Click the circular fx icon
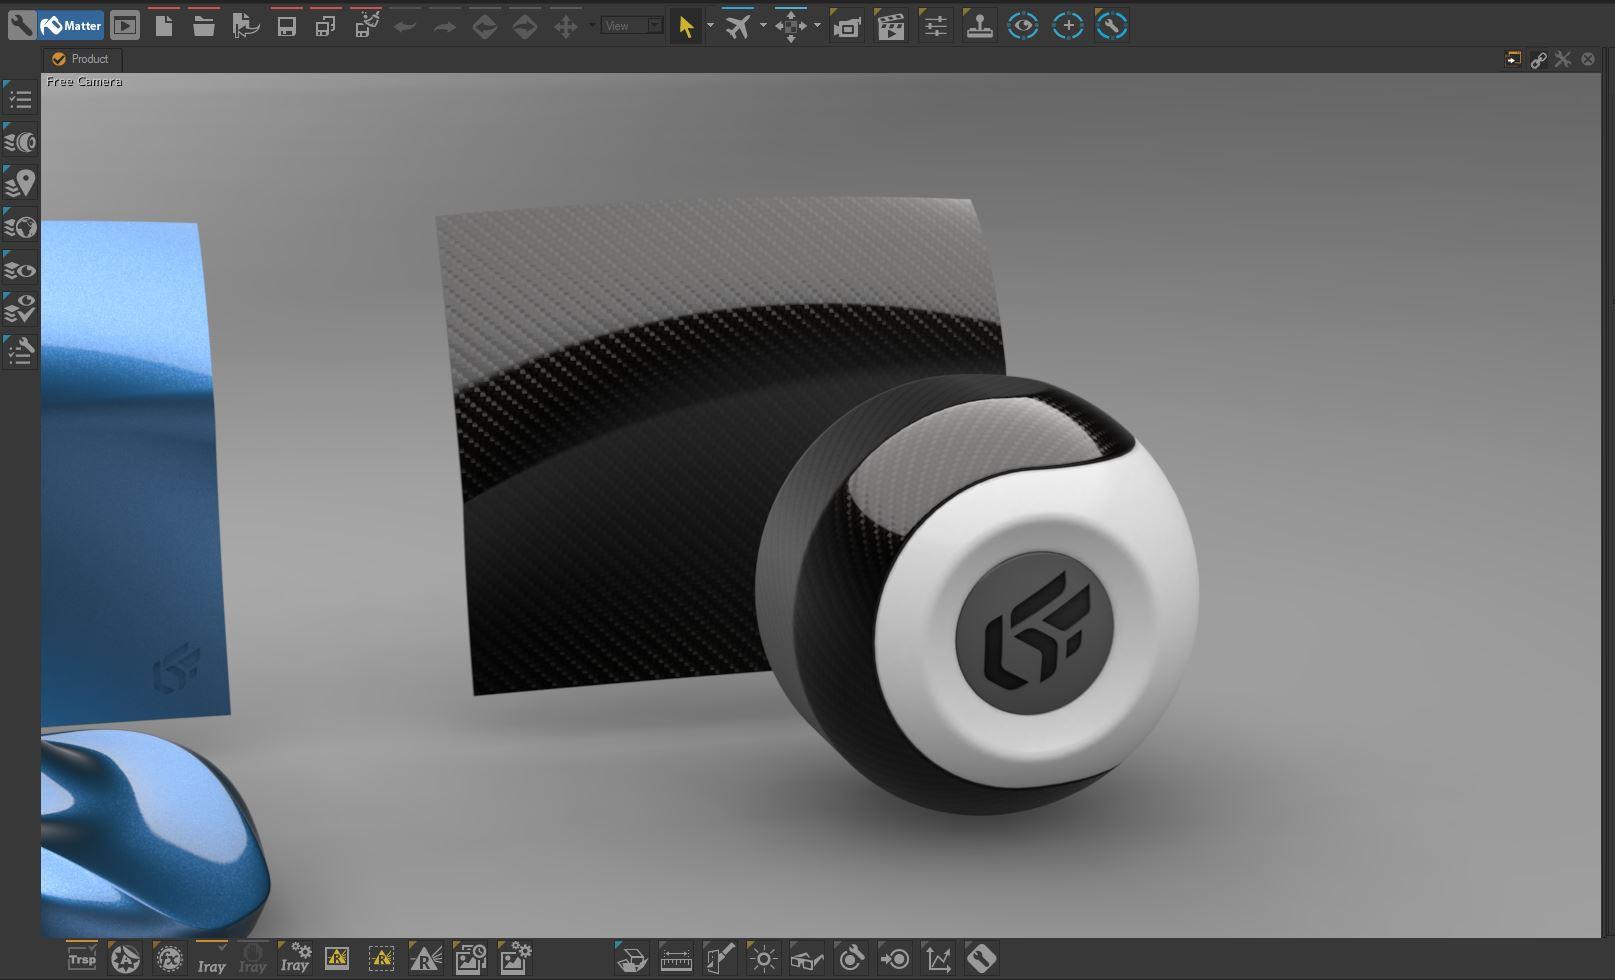 tap(169, 959)
